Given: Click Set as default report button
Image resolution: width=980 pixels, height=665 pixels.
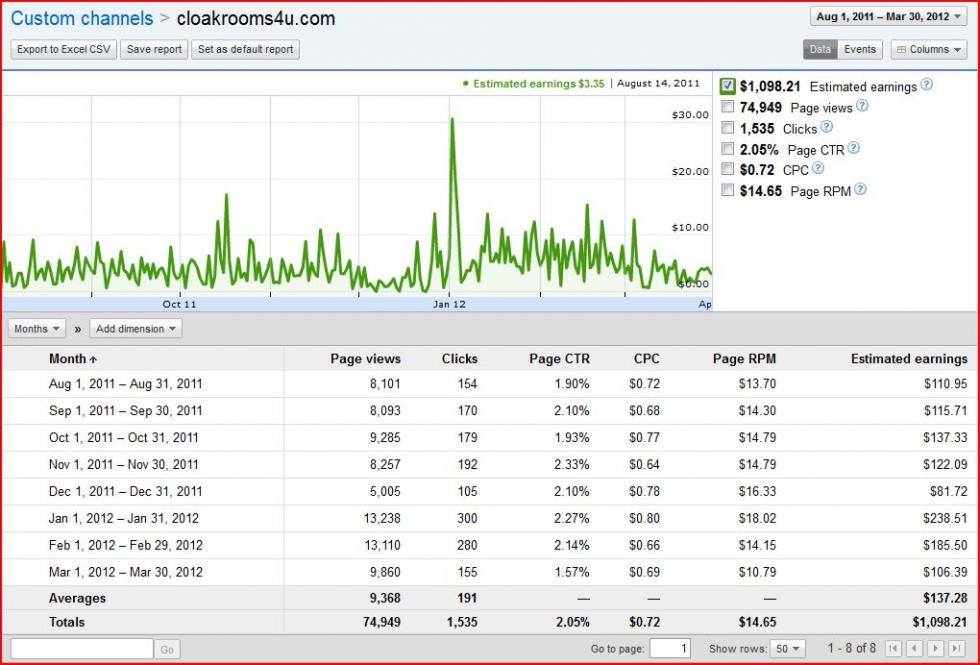Looking at the screenshot, I should (x=246, y=49).
